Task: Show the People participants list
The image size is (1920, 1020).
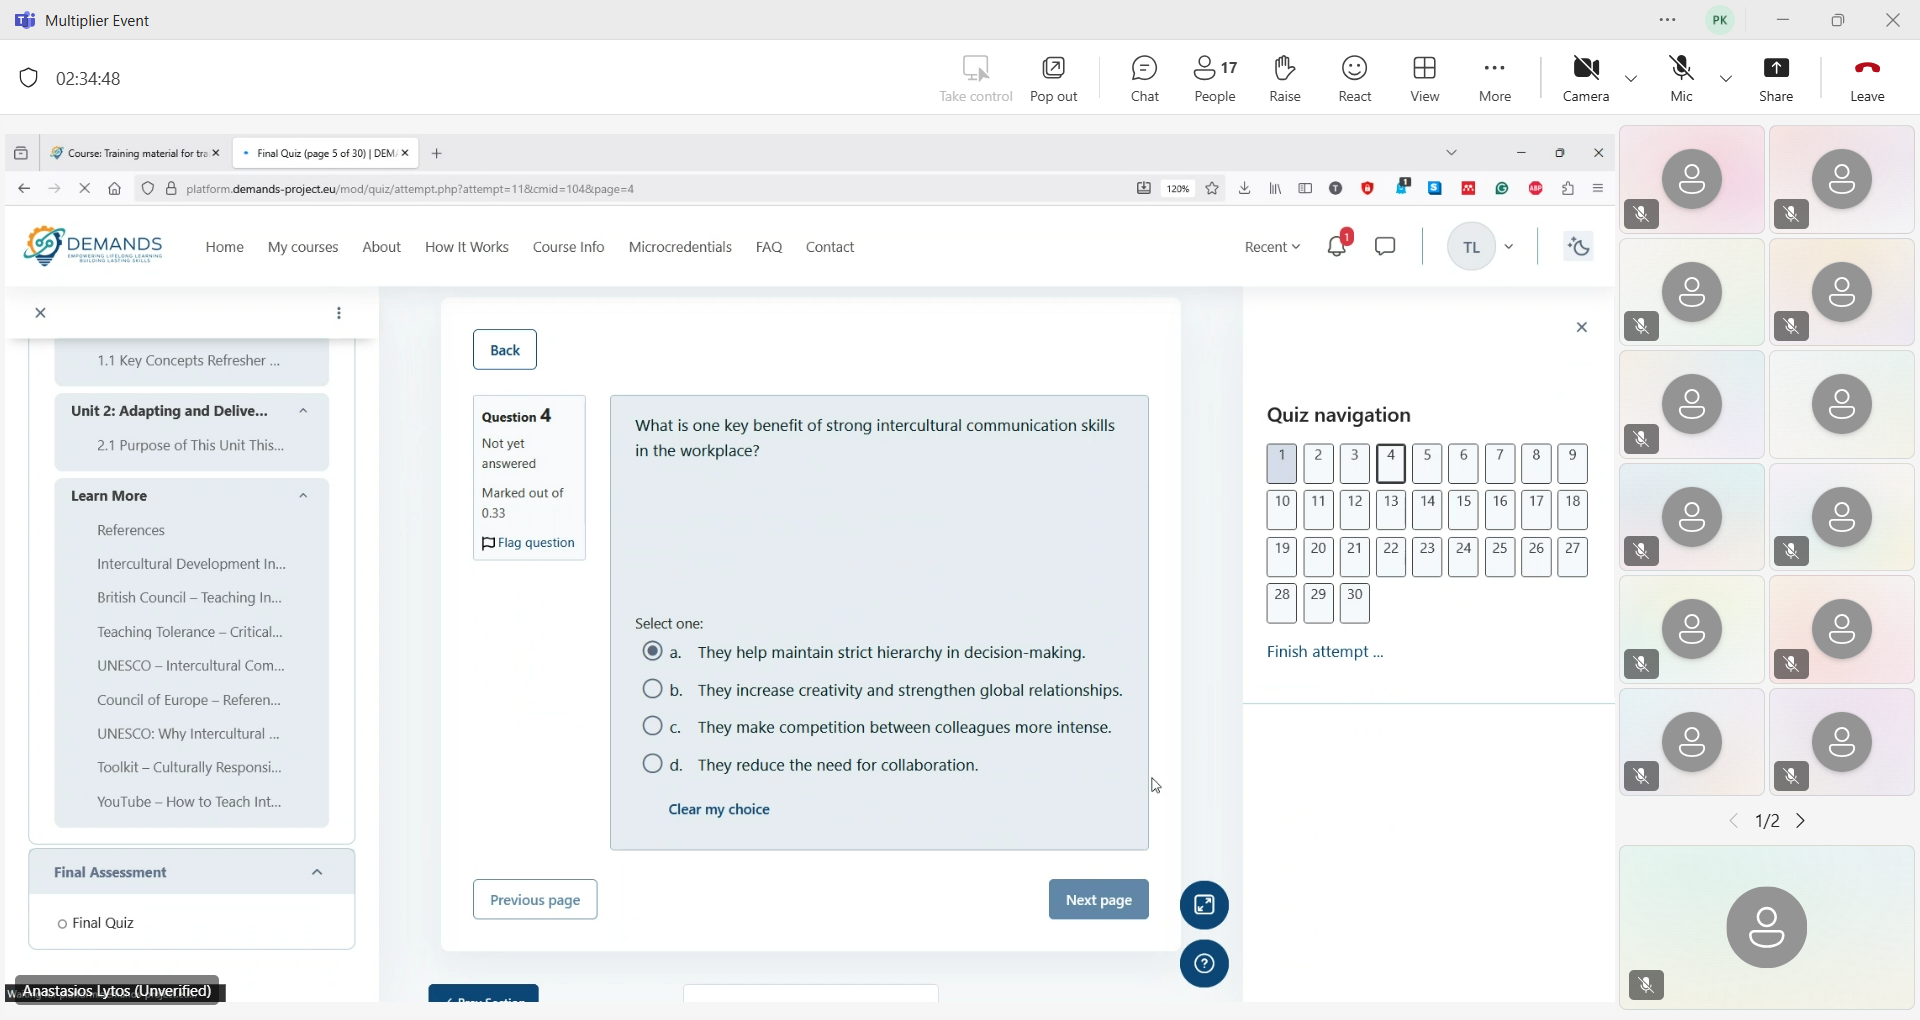Action: pos(1215,79)
